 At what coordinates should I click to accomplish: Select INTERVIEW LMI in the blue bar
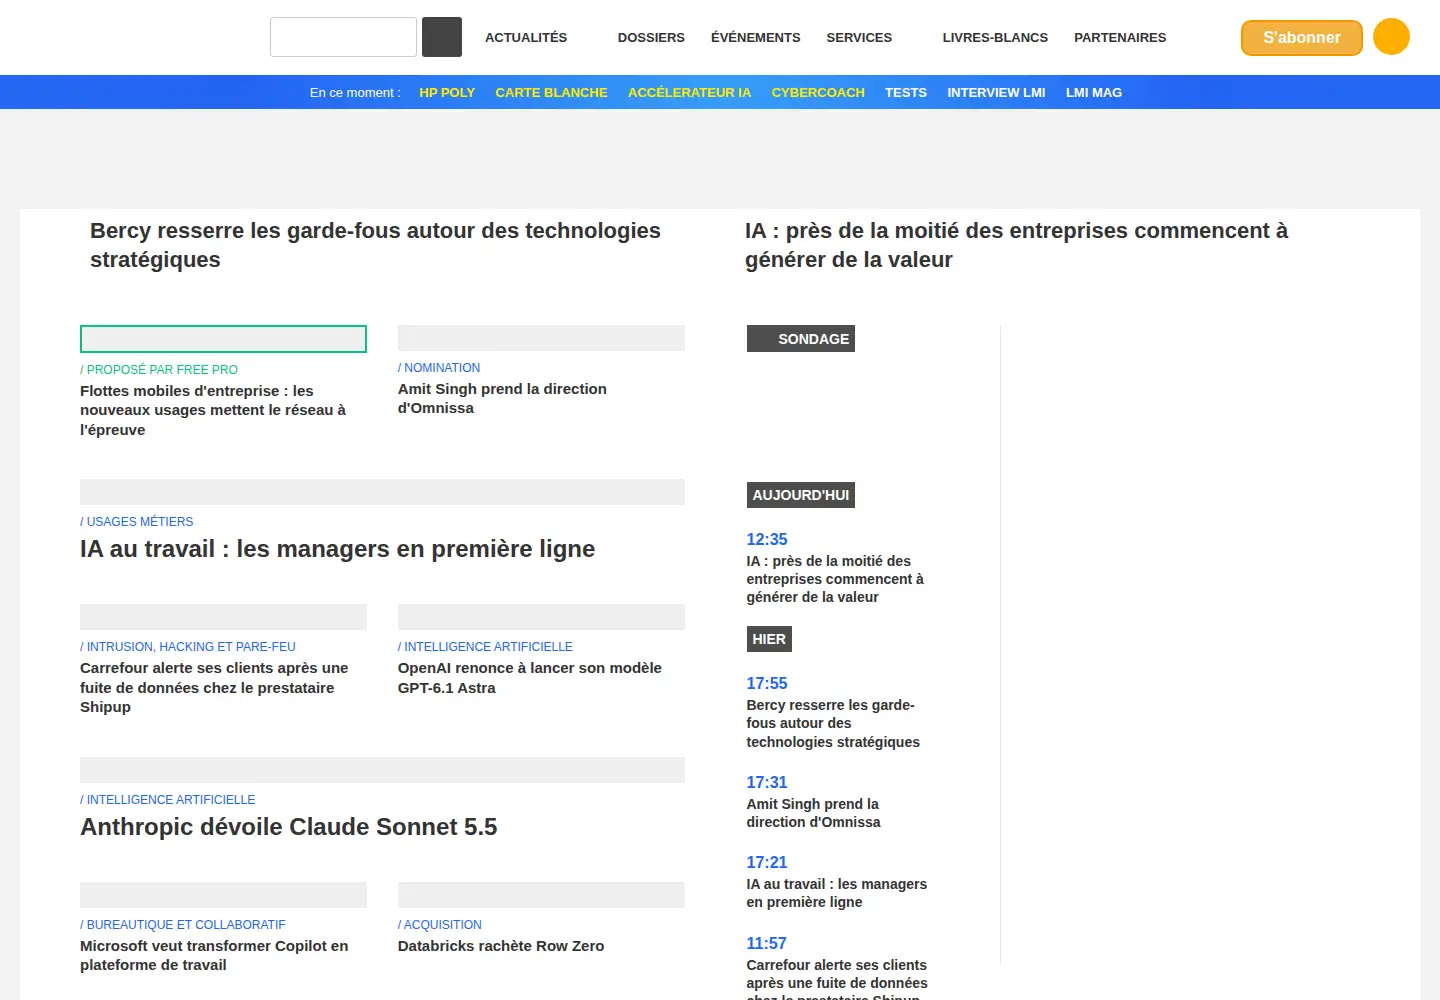[x=996, y=92]
